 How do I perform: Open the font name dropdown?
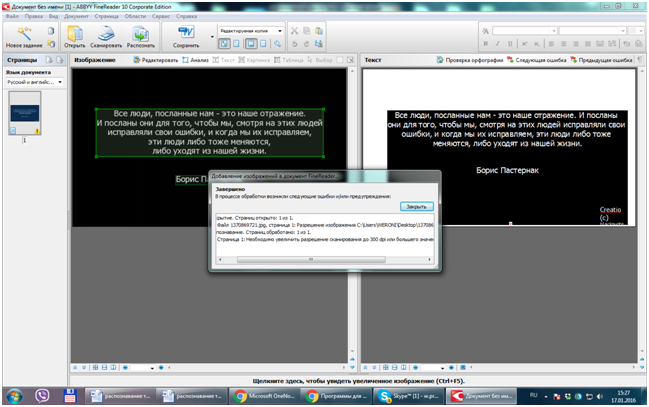(x=593, y=31)
